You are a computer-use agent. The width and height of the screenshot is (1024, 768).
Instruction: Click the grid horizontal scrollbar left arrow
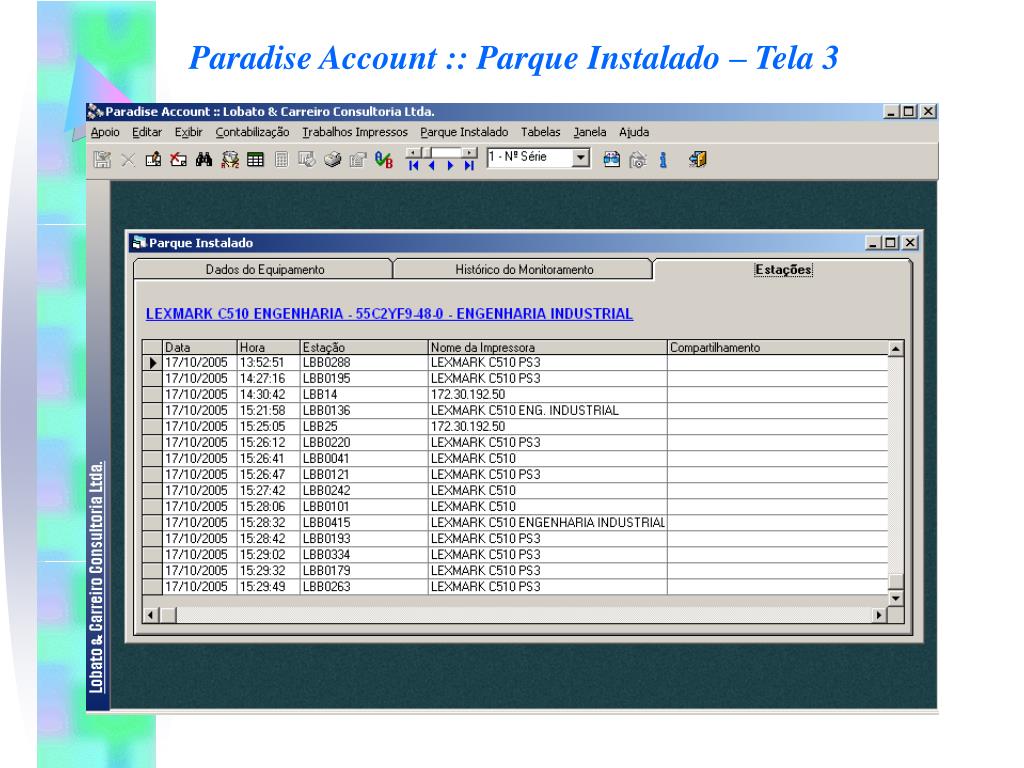pos(151,615)
